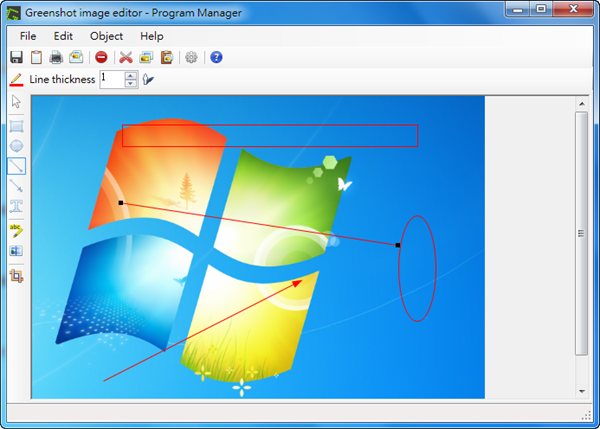
Task: Select the Draw line tool
Action: click(x=16, y=166)
